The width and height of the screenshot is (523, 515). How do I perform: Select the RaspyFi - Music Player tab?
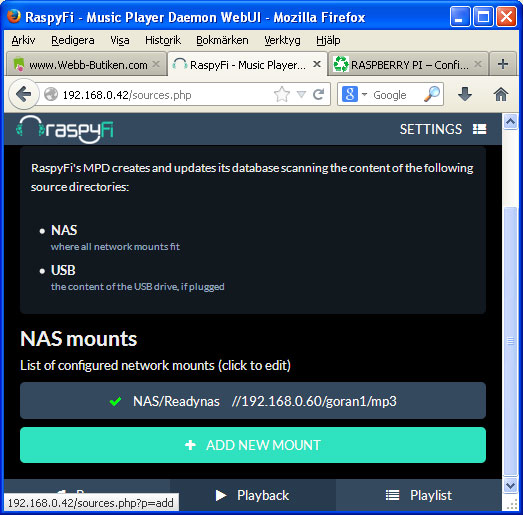pyautogui.click(x=247, y=64)
